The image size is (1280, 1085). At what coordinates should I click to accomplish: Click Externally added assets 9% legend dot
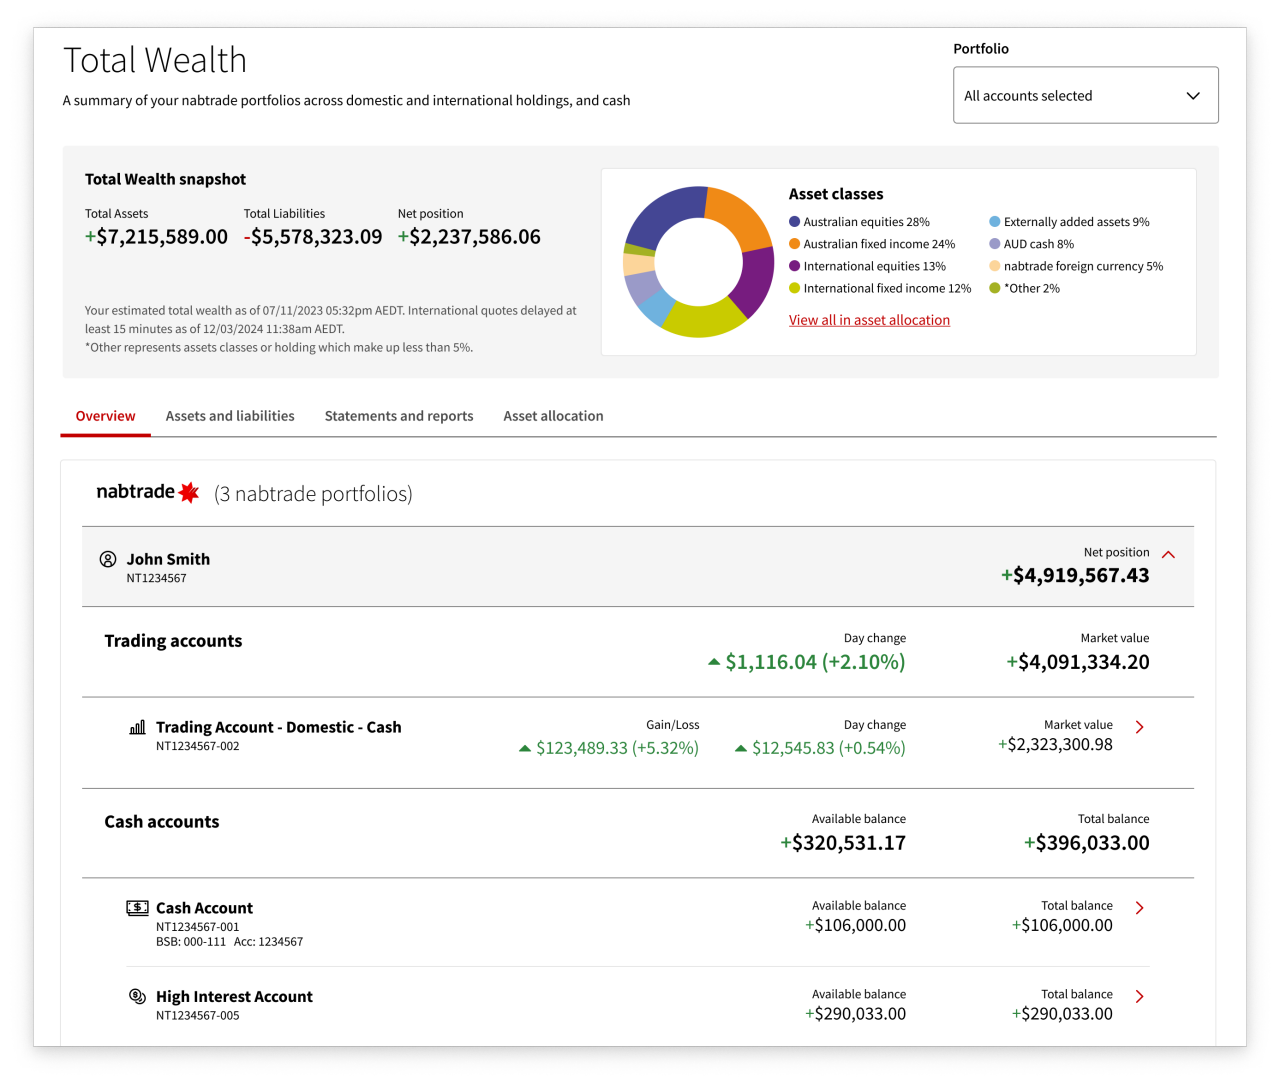[995, 222]
